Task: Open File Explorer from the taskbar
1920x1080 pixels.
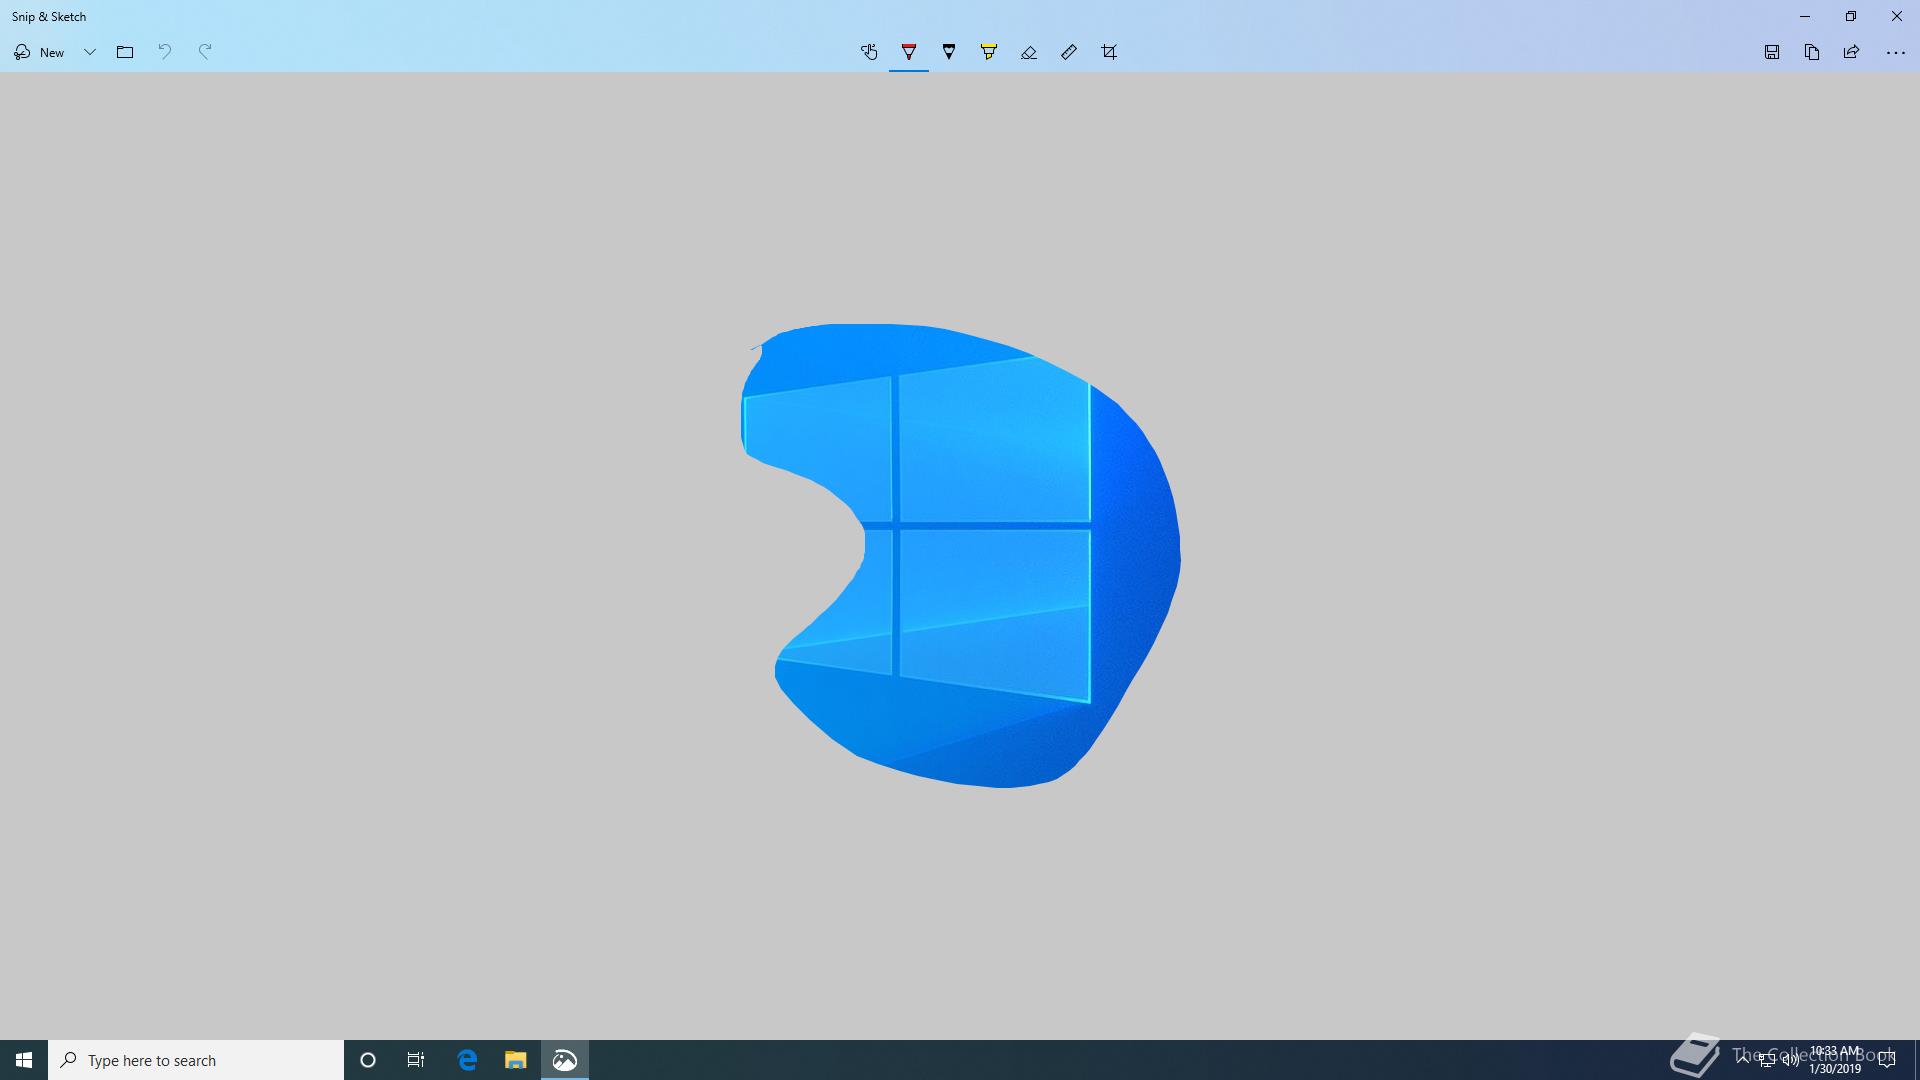Action: (x=515, y=1060)
